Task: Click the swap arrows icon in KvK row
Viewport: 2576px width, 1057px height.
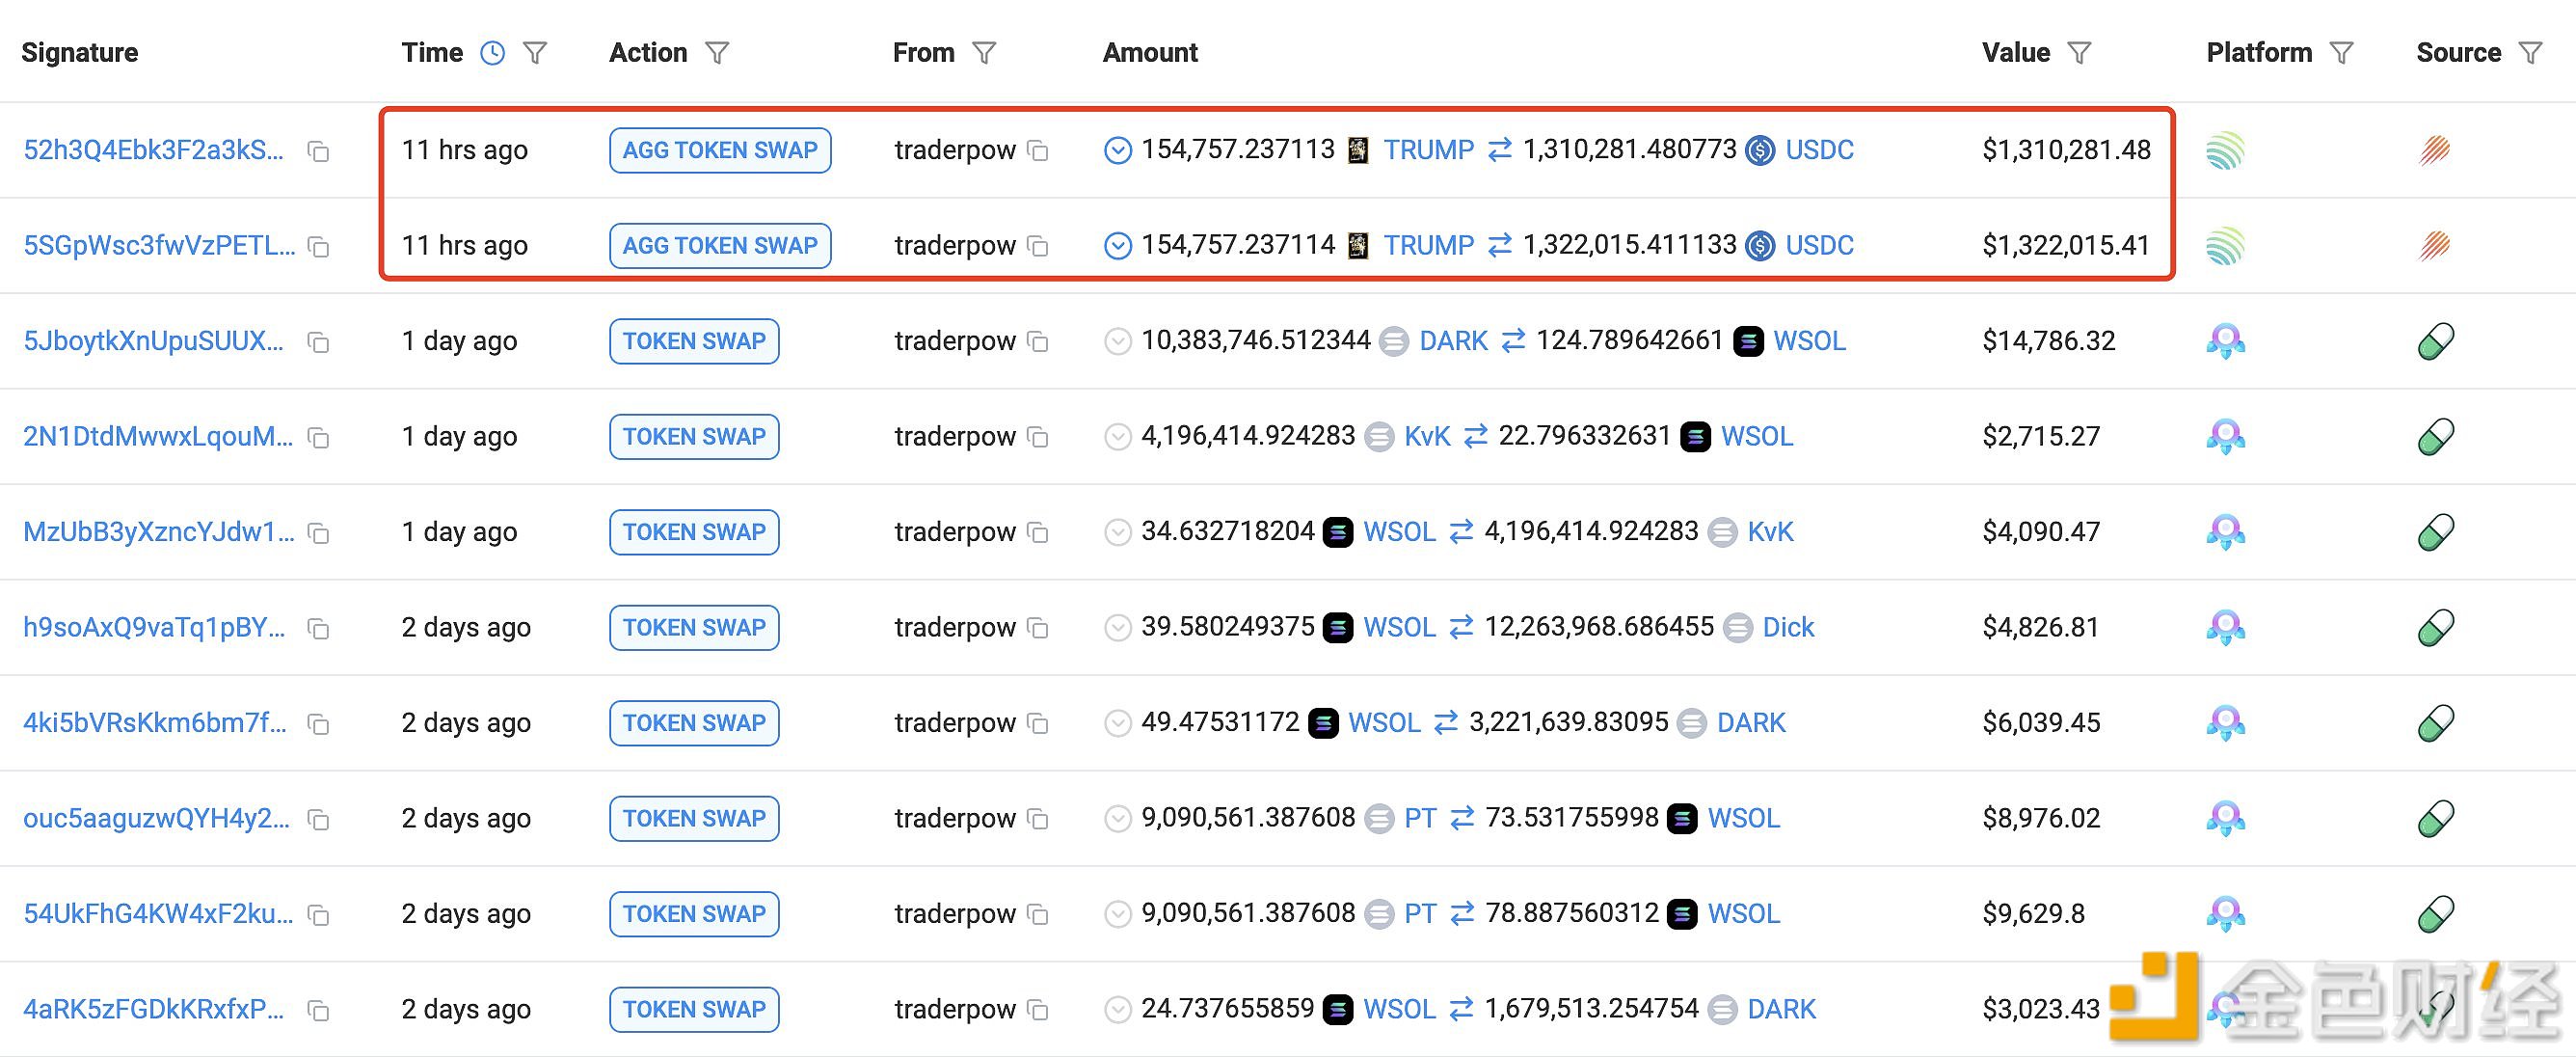Action: 1475,437
